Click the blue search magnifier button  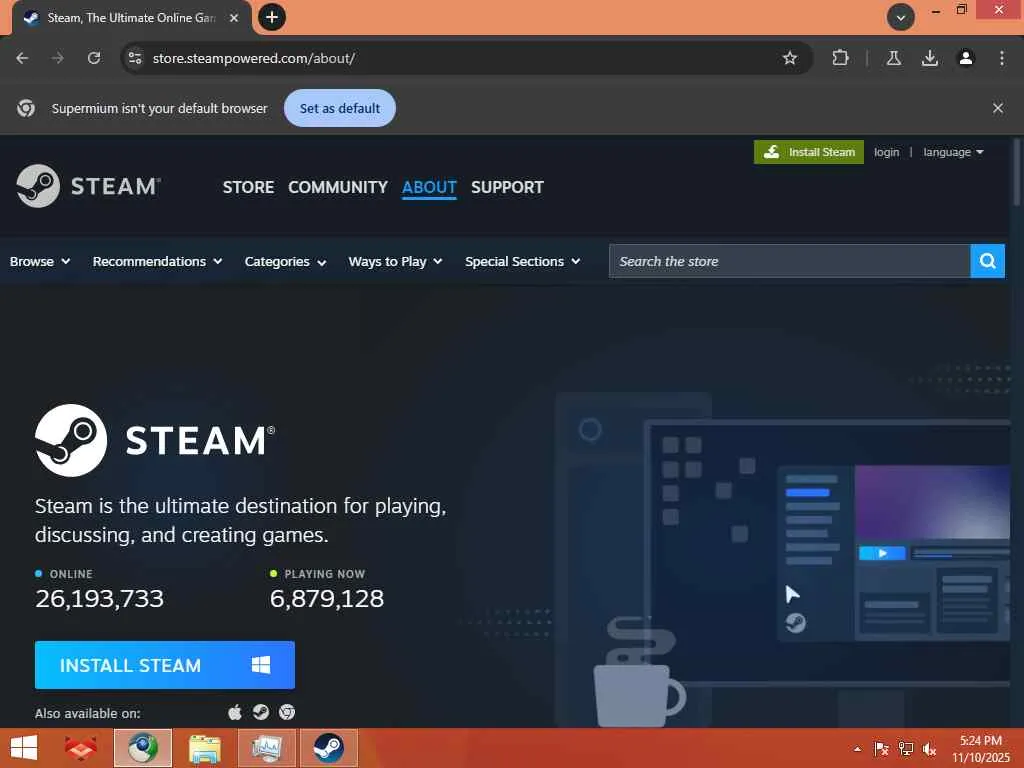(987, 261)
